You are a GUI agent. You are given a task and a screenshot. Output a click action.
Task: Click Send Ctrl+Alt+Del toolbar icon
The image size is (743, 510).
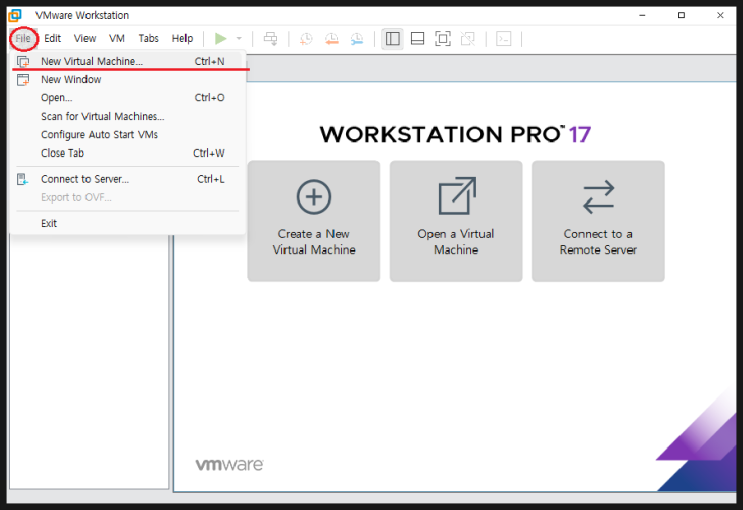[271, 38]
